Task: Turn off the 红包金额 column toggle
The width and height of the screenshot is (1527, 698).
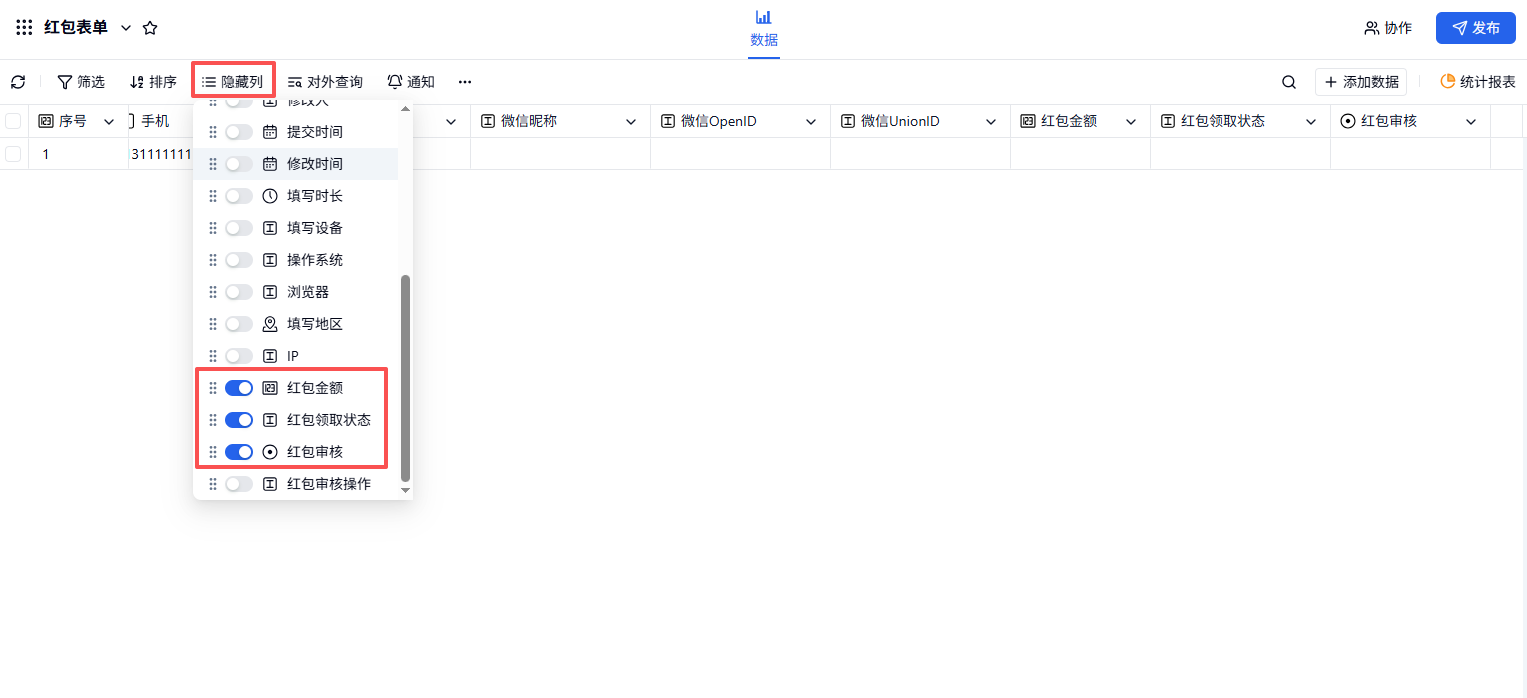Action: (x=239, y=388)
